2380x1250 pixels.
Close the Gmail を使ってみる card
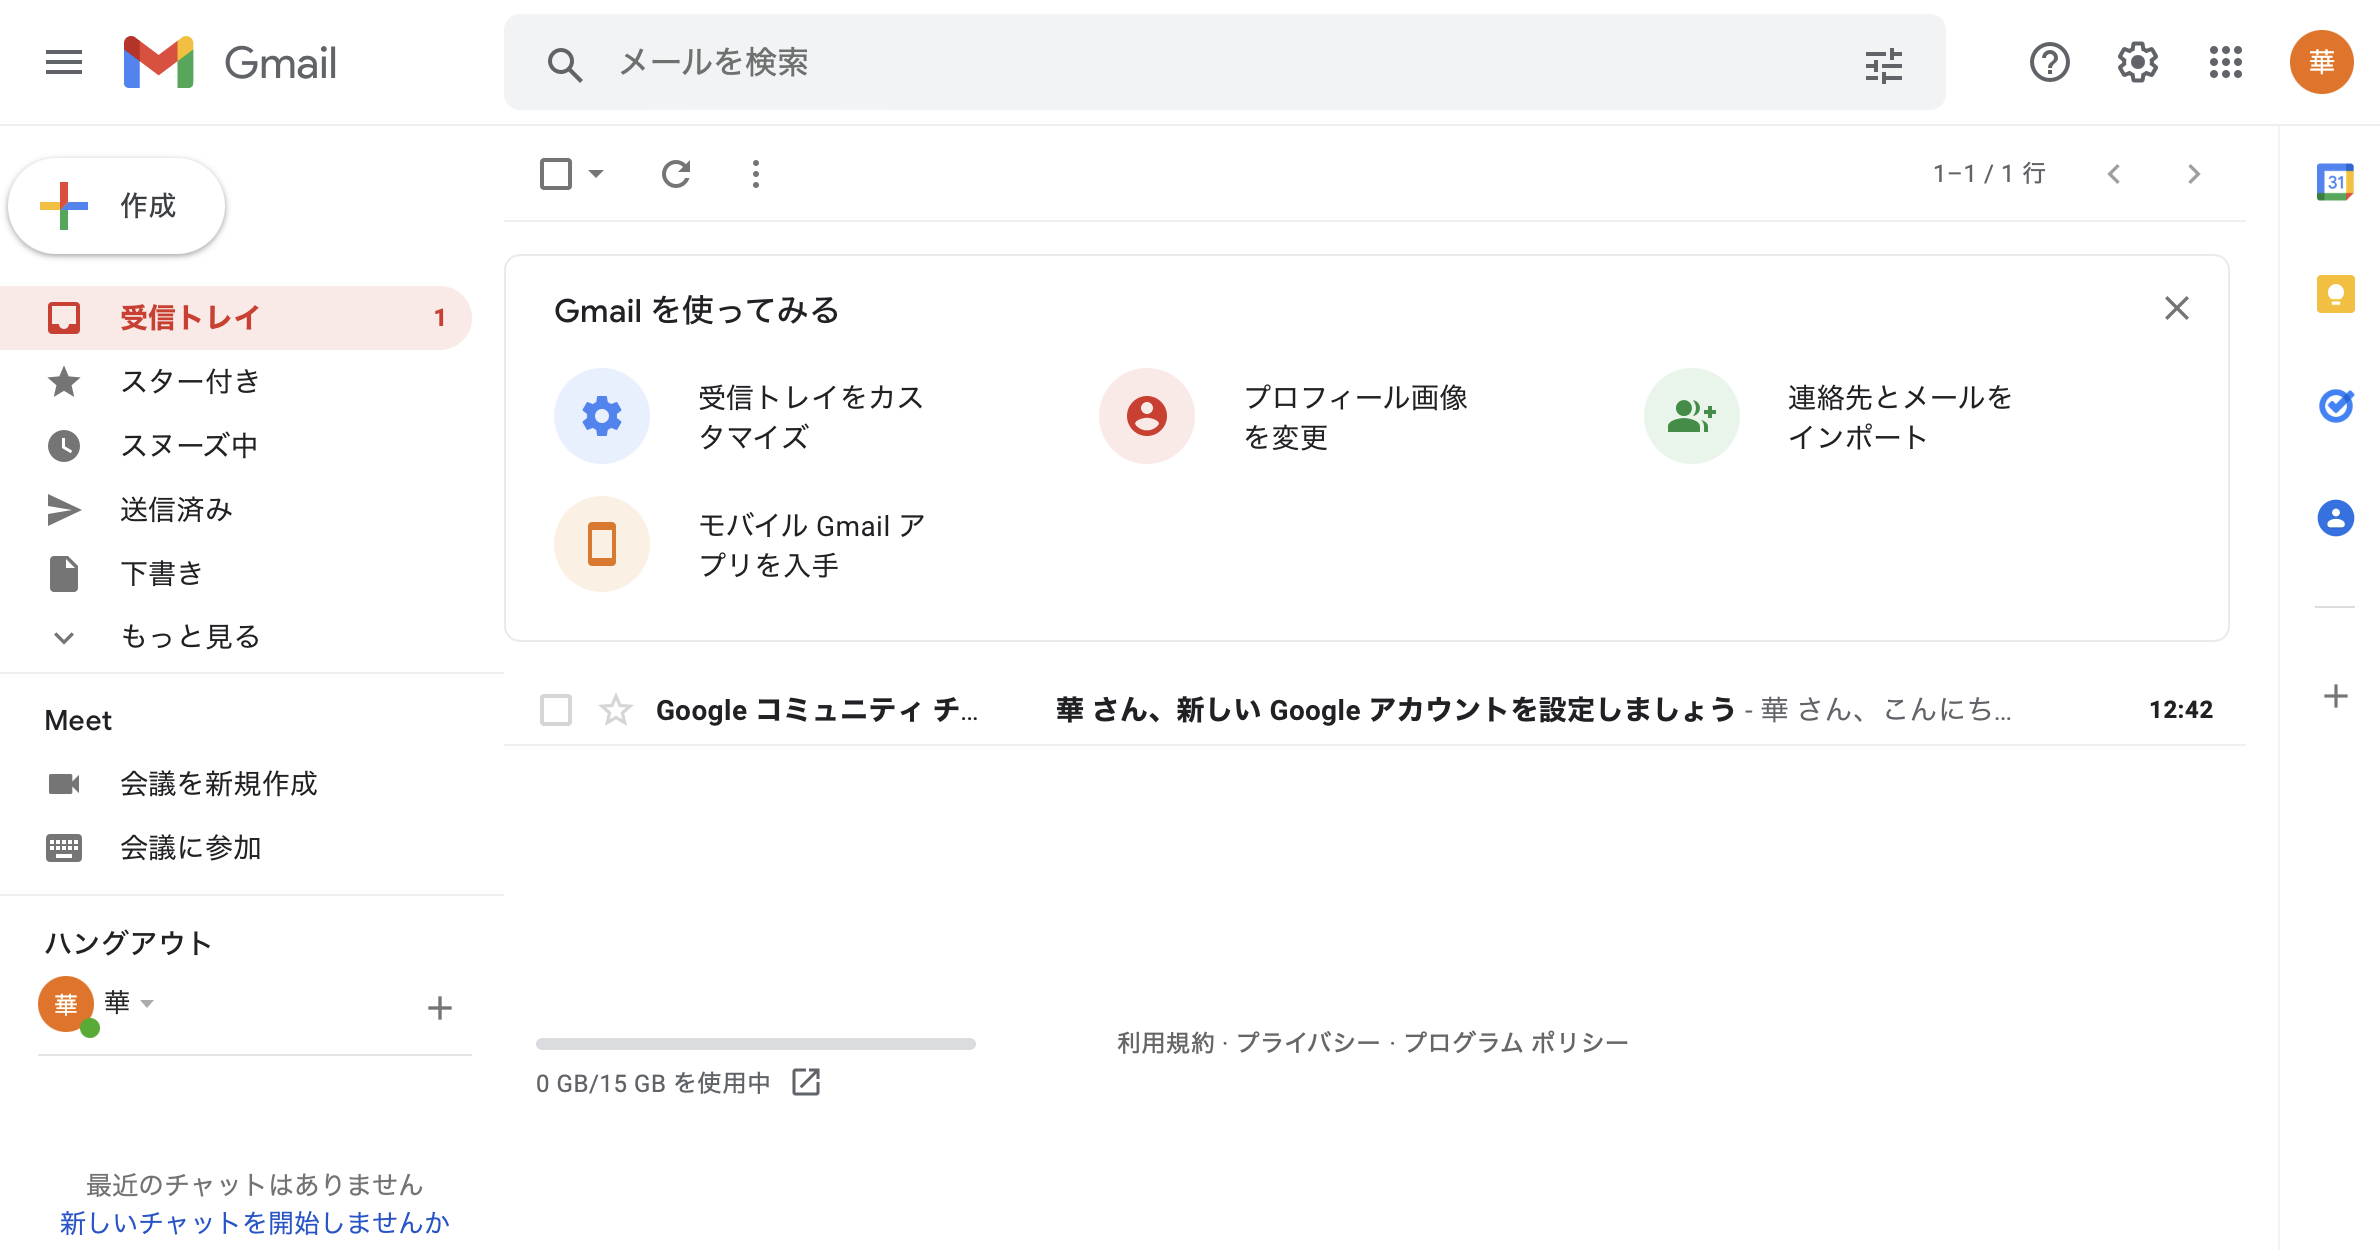(2177, 308)
